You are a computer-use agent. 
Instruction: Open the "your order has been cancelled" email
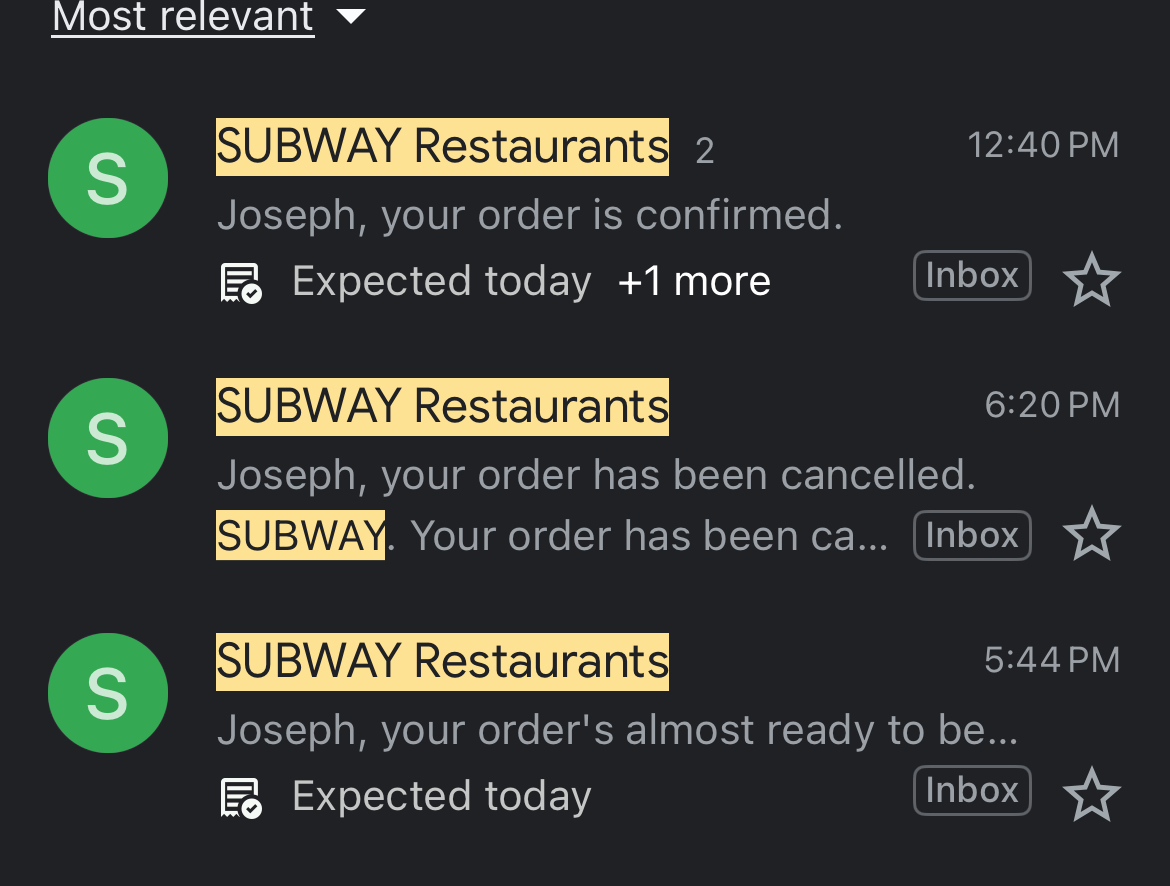(595, 475)
